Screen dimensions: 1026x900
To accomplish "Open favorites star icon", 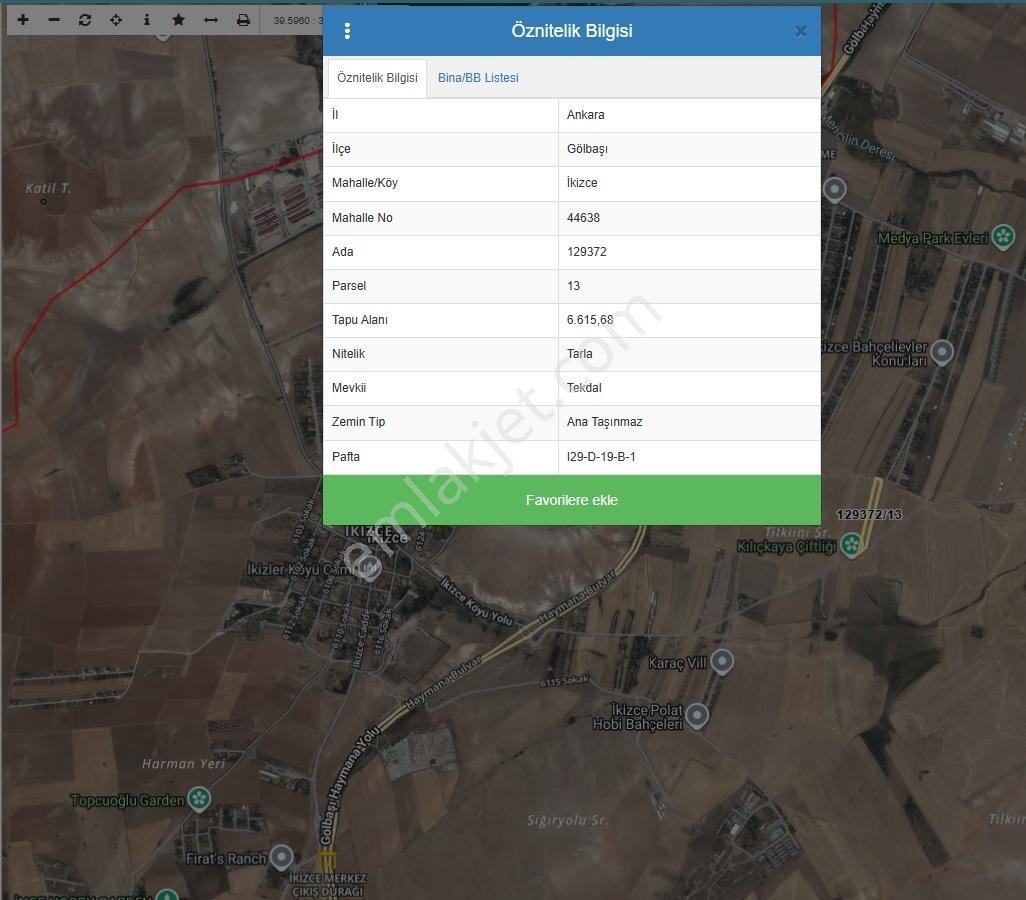I will click(178, 20).
